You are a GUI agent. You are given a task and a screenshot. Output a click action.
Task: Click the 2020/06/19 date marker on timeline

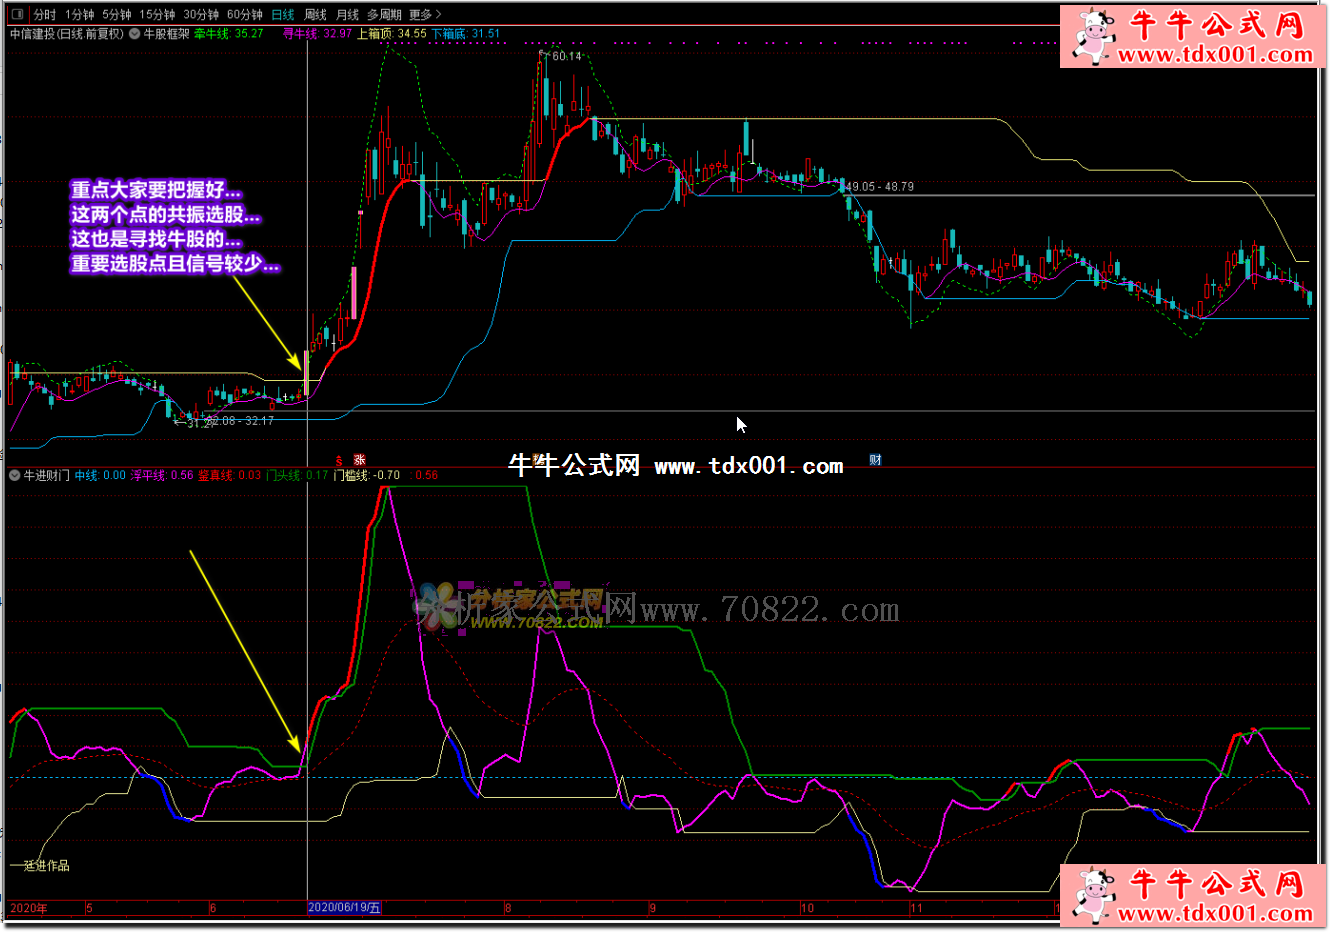tap(344, 908)
